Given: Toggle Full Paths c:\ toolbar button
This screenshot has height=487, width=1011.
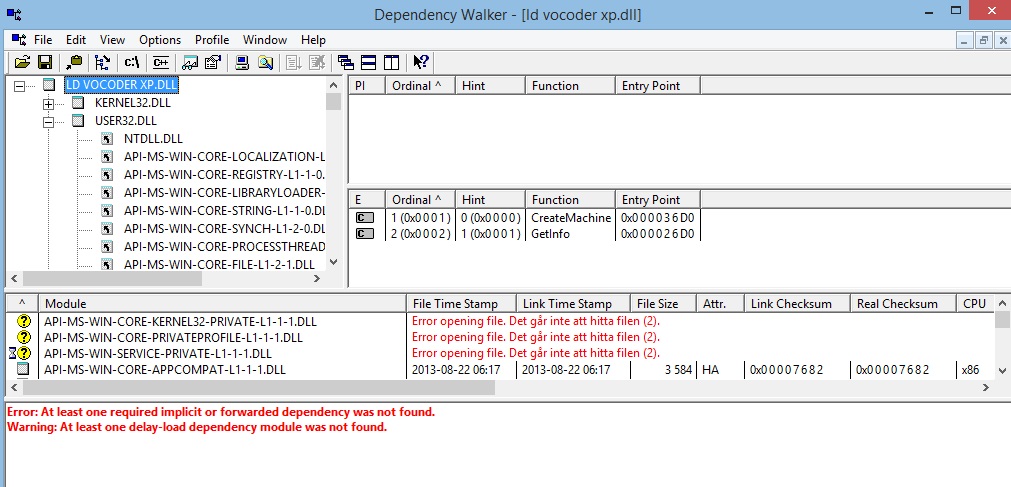Looking at the screenshot, I should coord(131,62).
